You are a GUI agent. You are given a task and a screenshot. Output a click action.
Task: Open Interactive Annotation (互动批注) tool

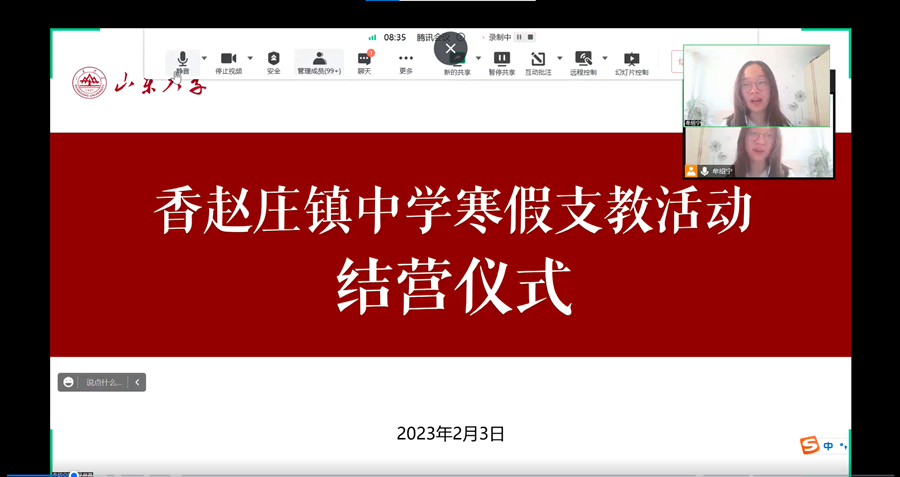pyautogui.click(x=538, y=60)
